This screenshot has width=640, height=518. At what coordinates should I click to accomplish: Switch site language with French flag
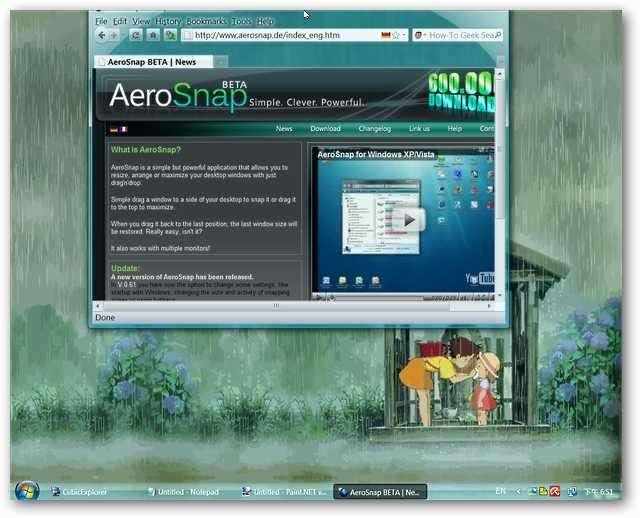pos(123,129)
